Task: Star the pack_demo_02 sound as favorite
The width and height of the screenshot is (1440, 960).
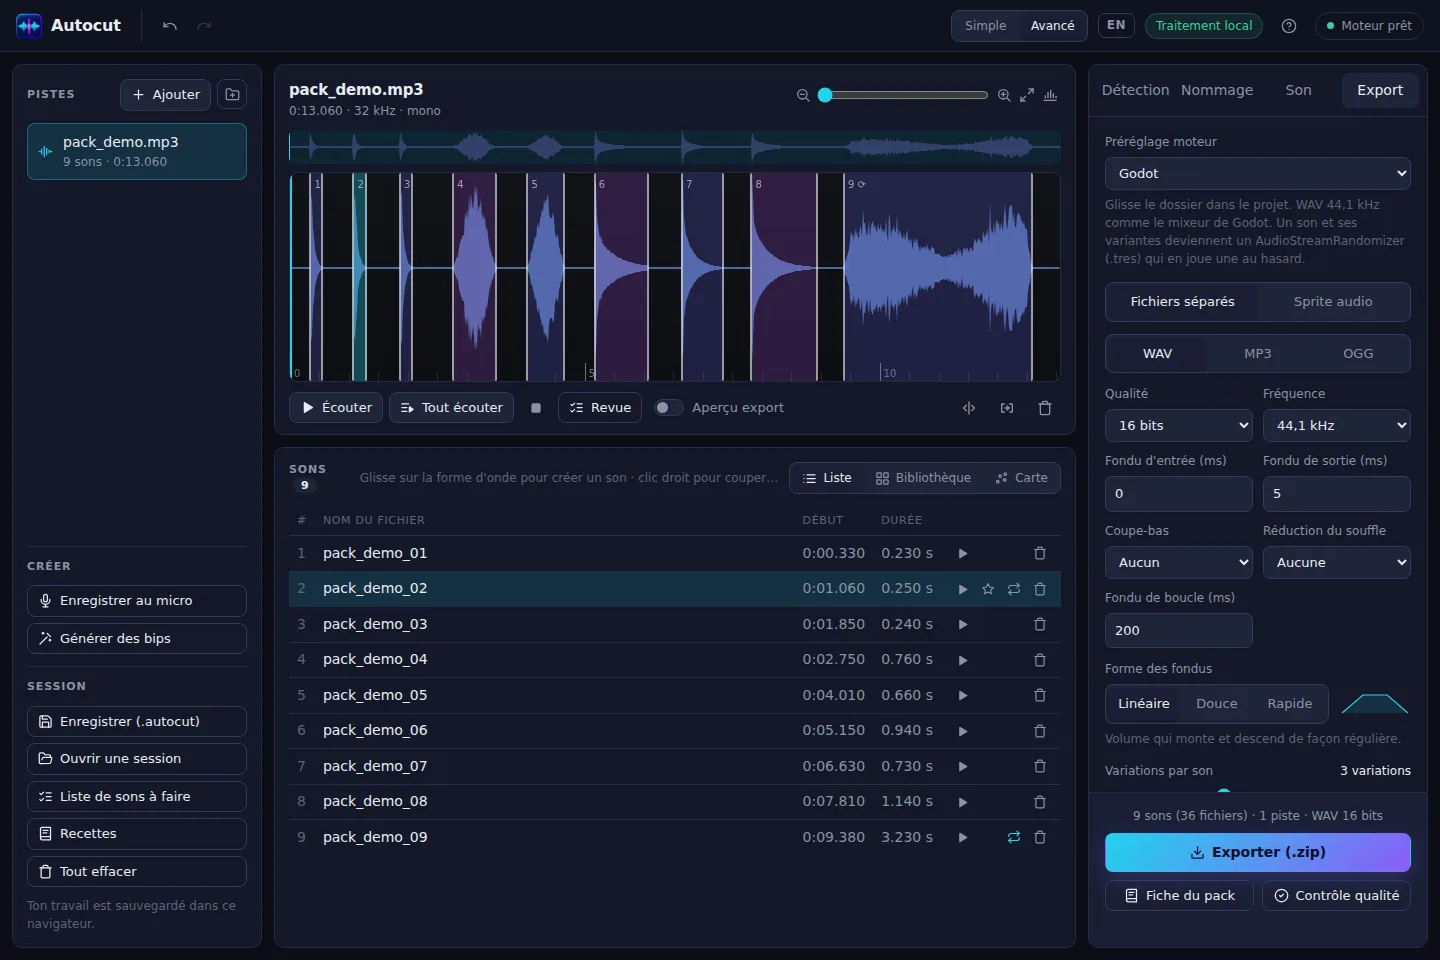Action: point(988,589)
